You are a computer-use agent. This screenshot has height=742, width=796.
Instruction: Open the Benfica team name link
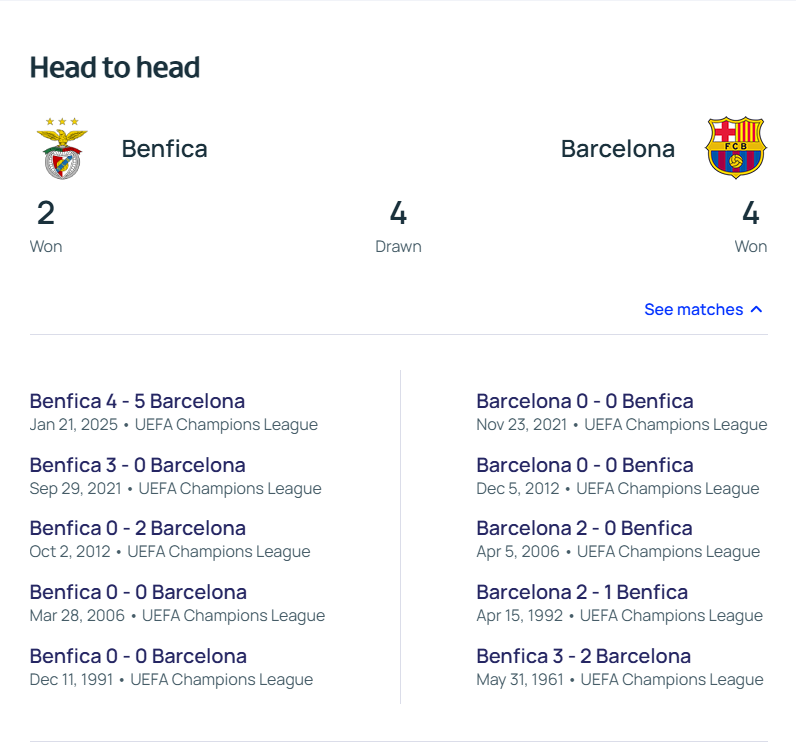pos(164,149)
